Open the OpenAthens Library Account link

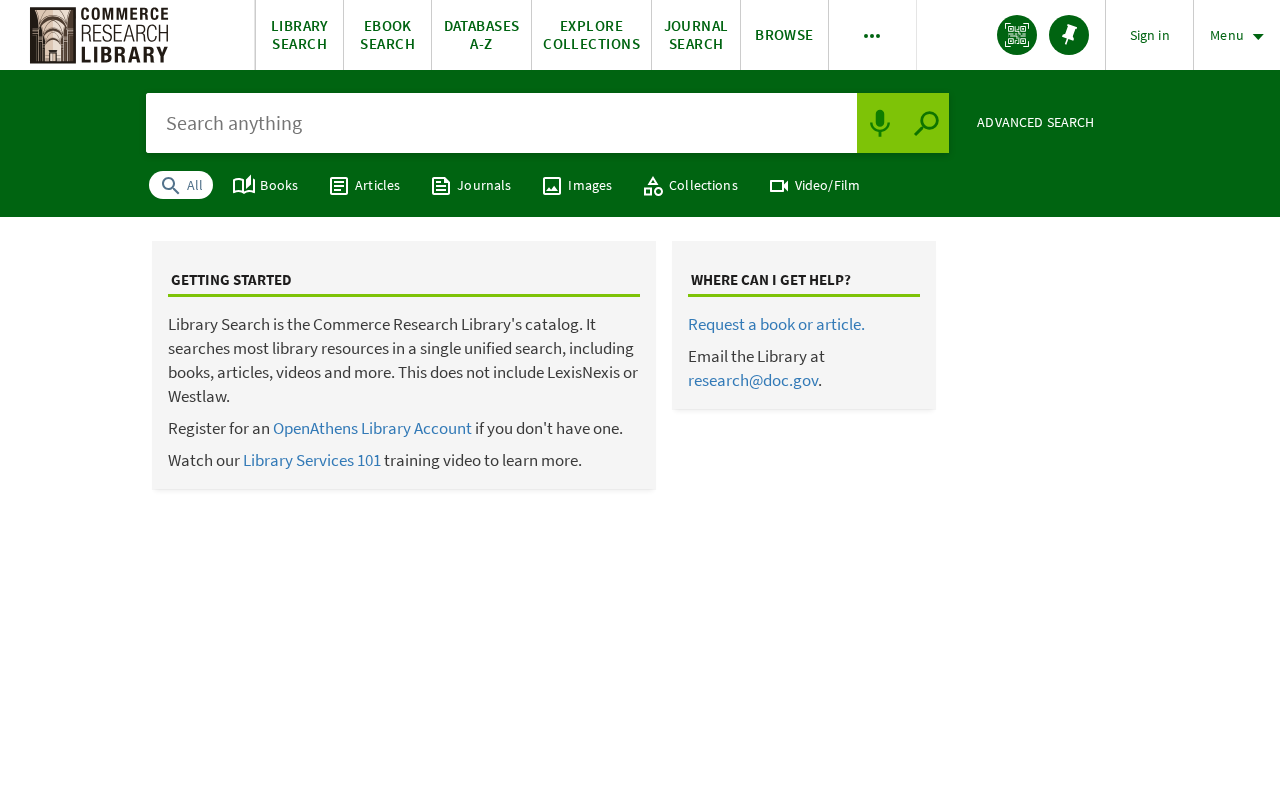coord(372,428)
